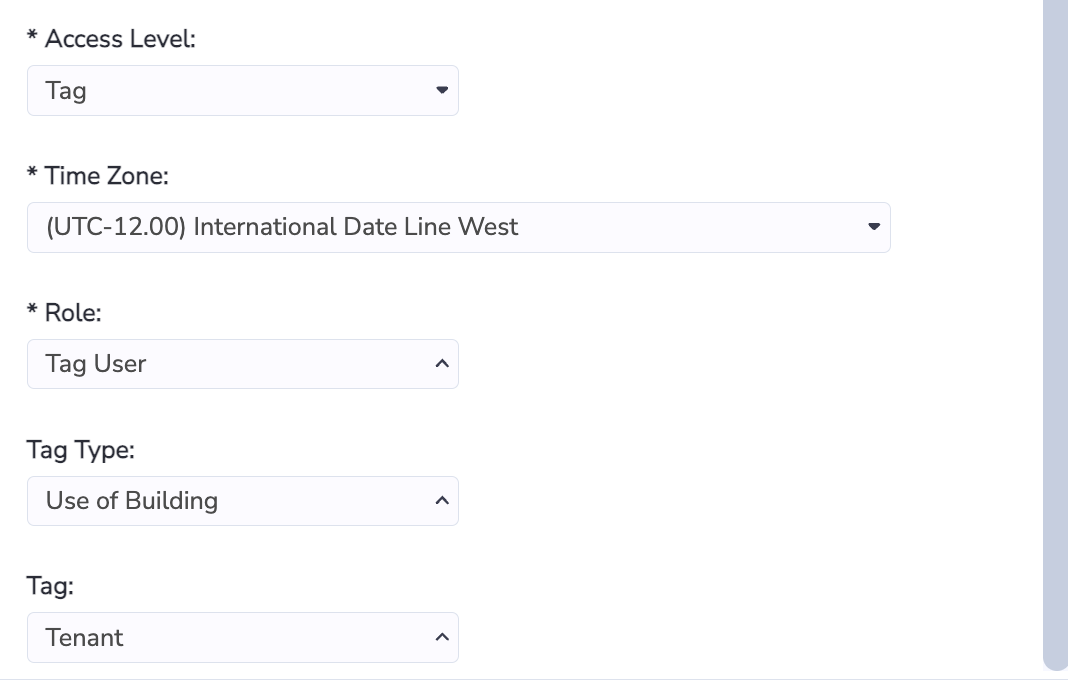1068x684 pixels.
Task: Click the Tag User value text
Action: (96, 364)
